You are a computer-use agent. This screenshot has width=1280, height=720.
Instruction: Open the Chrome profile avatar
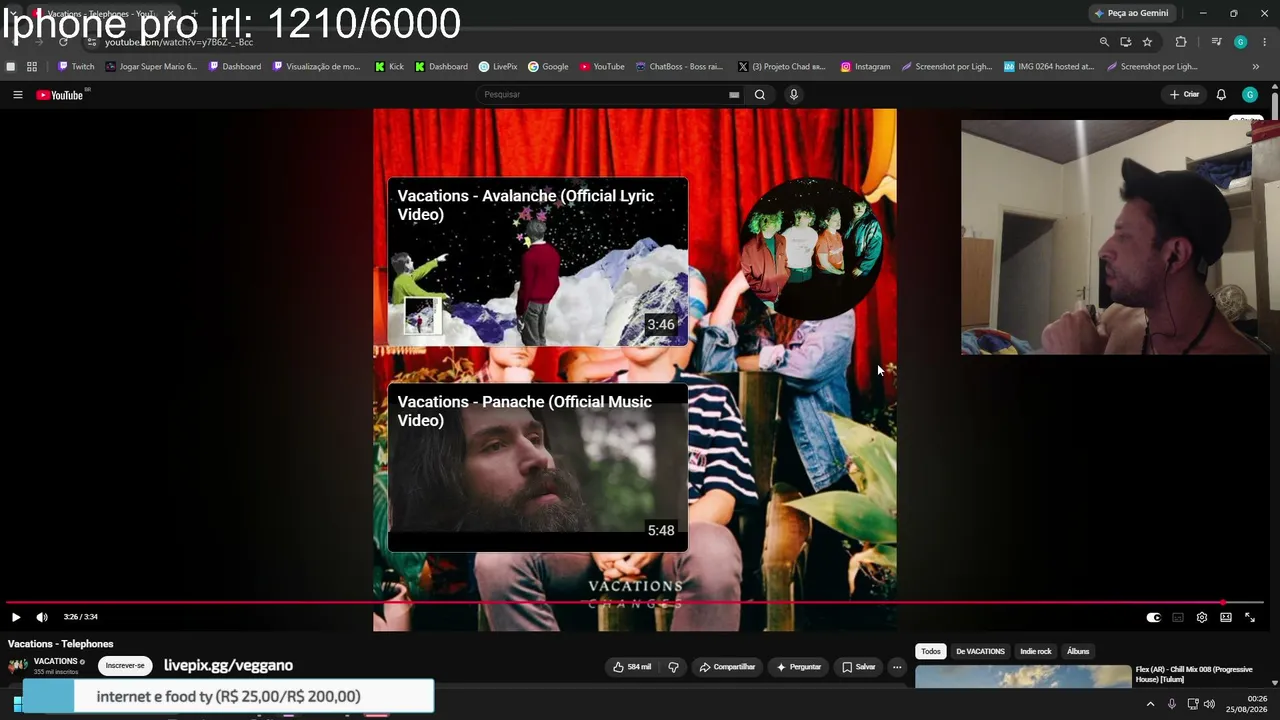[x=1240, y=42]
